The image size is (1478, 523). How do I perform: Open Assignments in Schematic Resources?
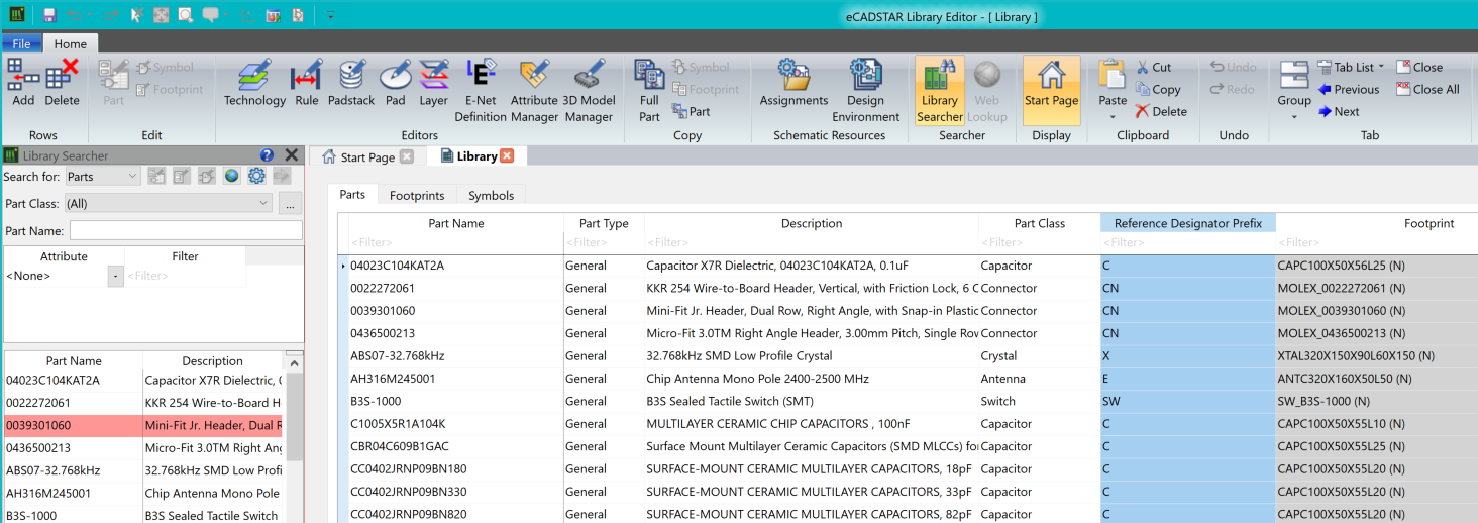[x=794, y=83]
